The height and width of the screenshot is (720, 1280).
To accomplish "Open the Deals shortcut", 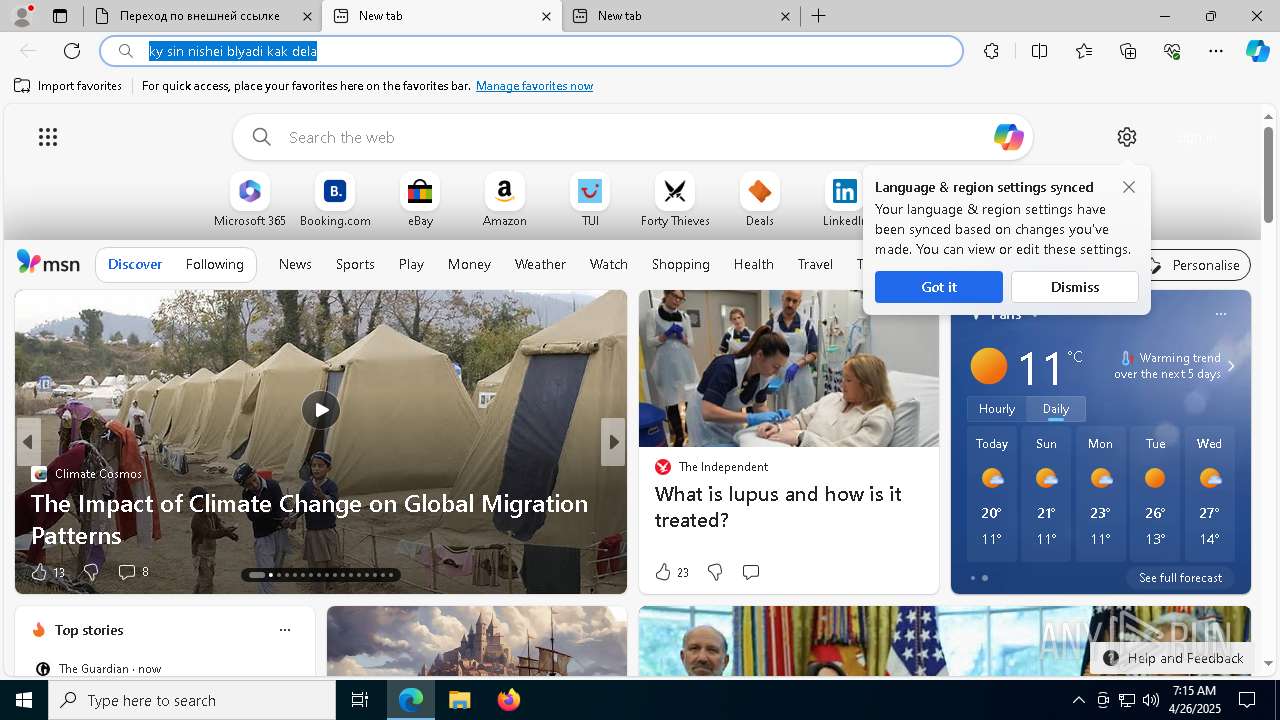I will tap(760, 200).
